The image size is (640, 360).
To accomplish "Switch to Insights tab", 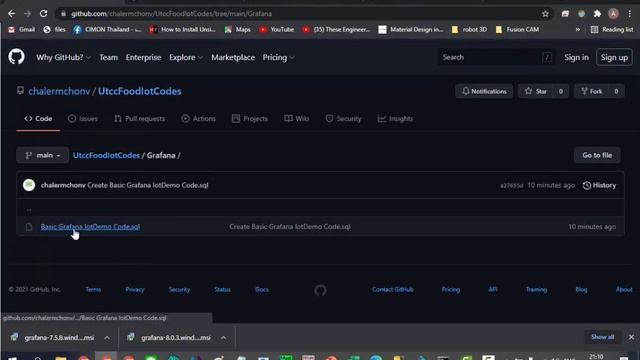I will [395, 119].
